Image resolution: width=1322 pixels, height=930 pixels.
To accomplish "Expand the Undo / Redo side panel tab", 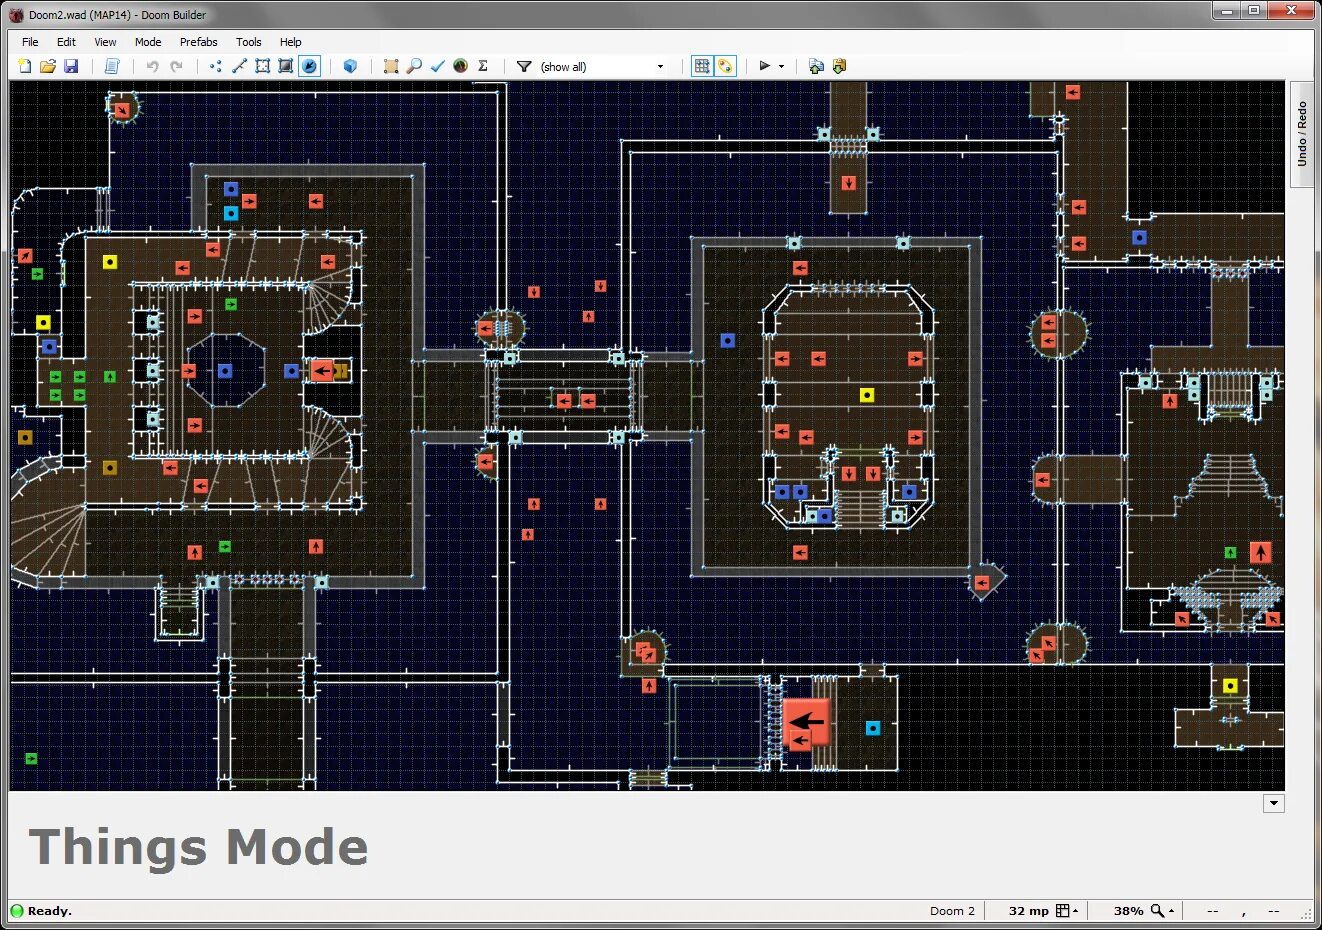I will pyautogui.click(x=1301, y=134).
